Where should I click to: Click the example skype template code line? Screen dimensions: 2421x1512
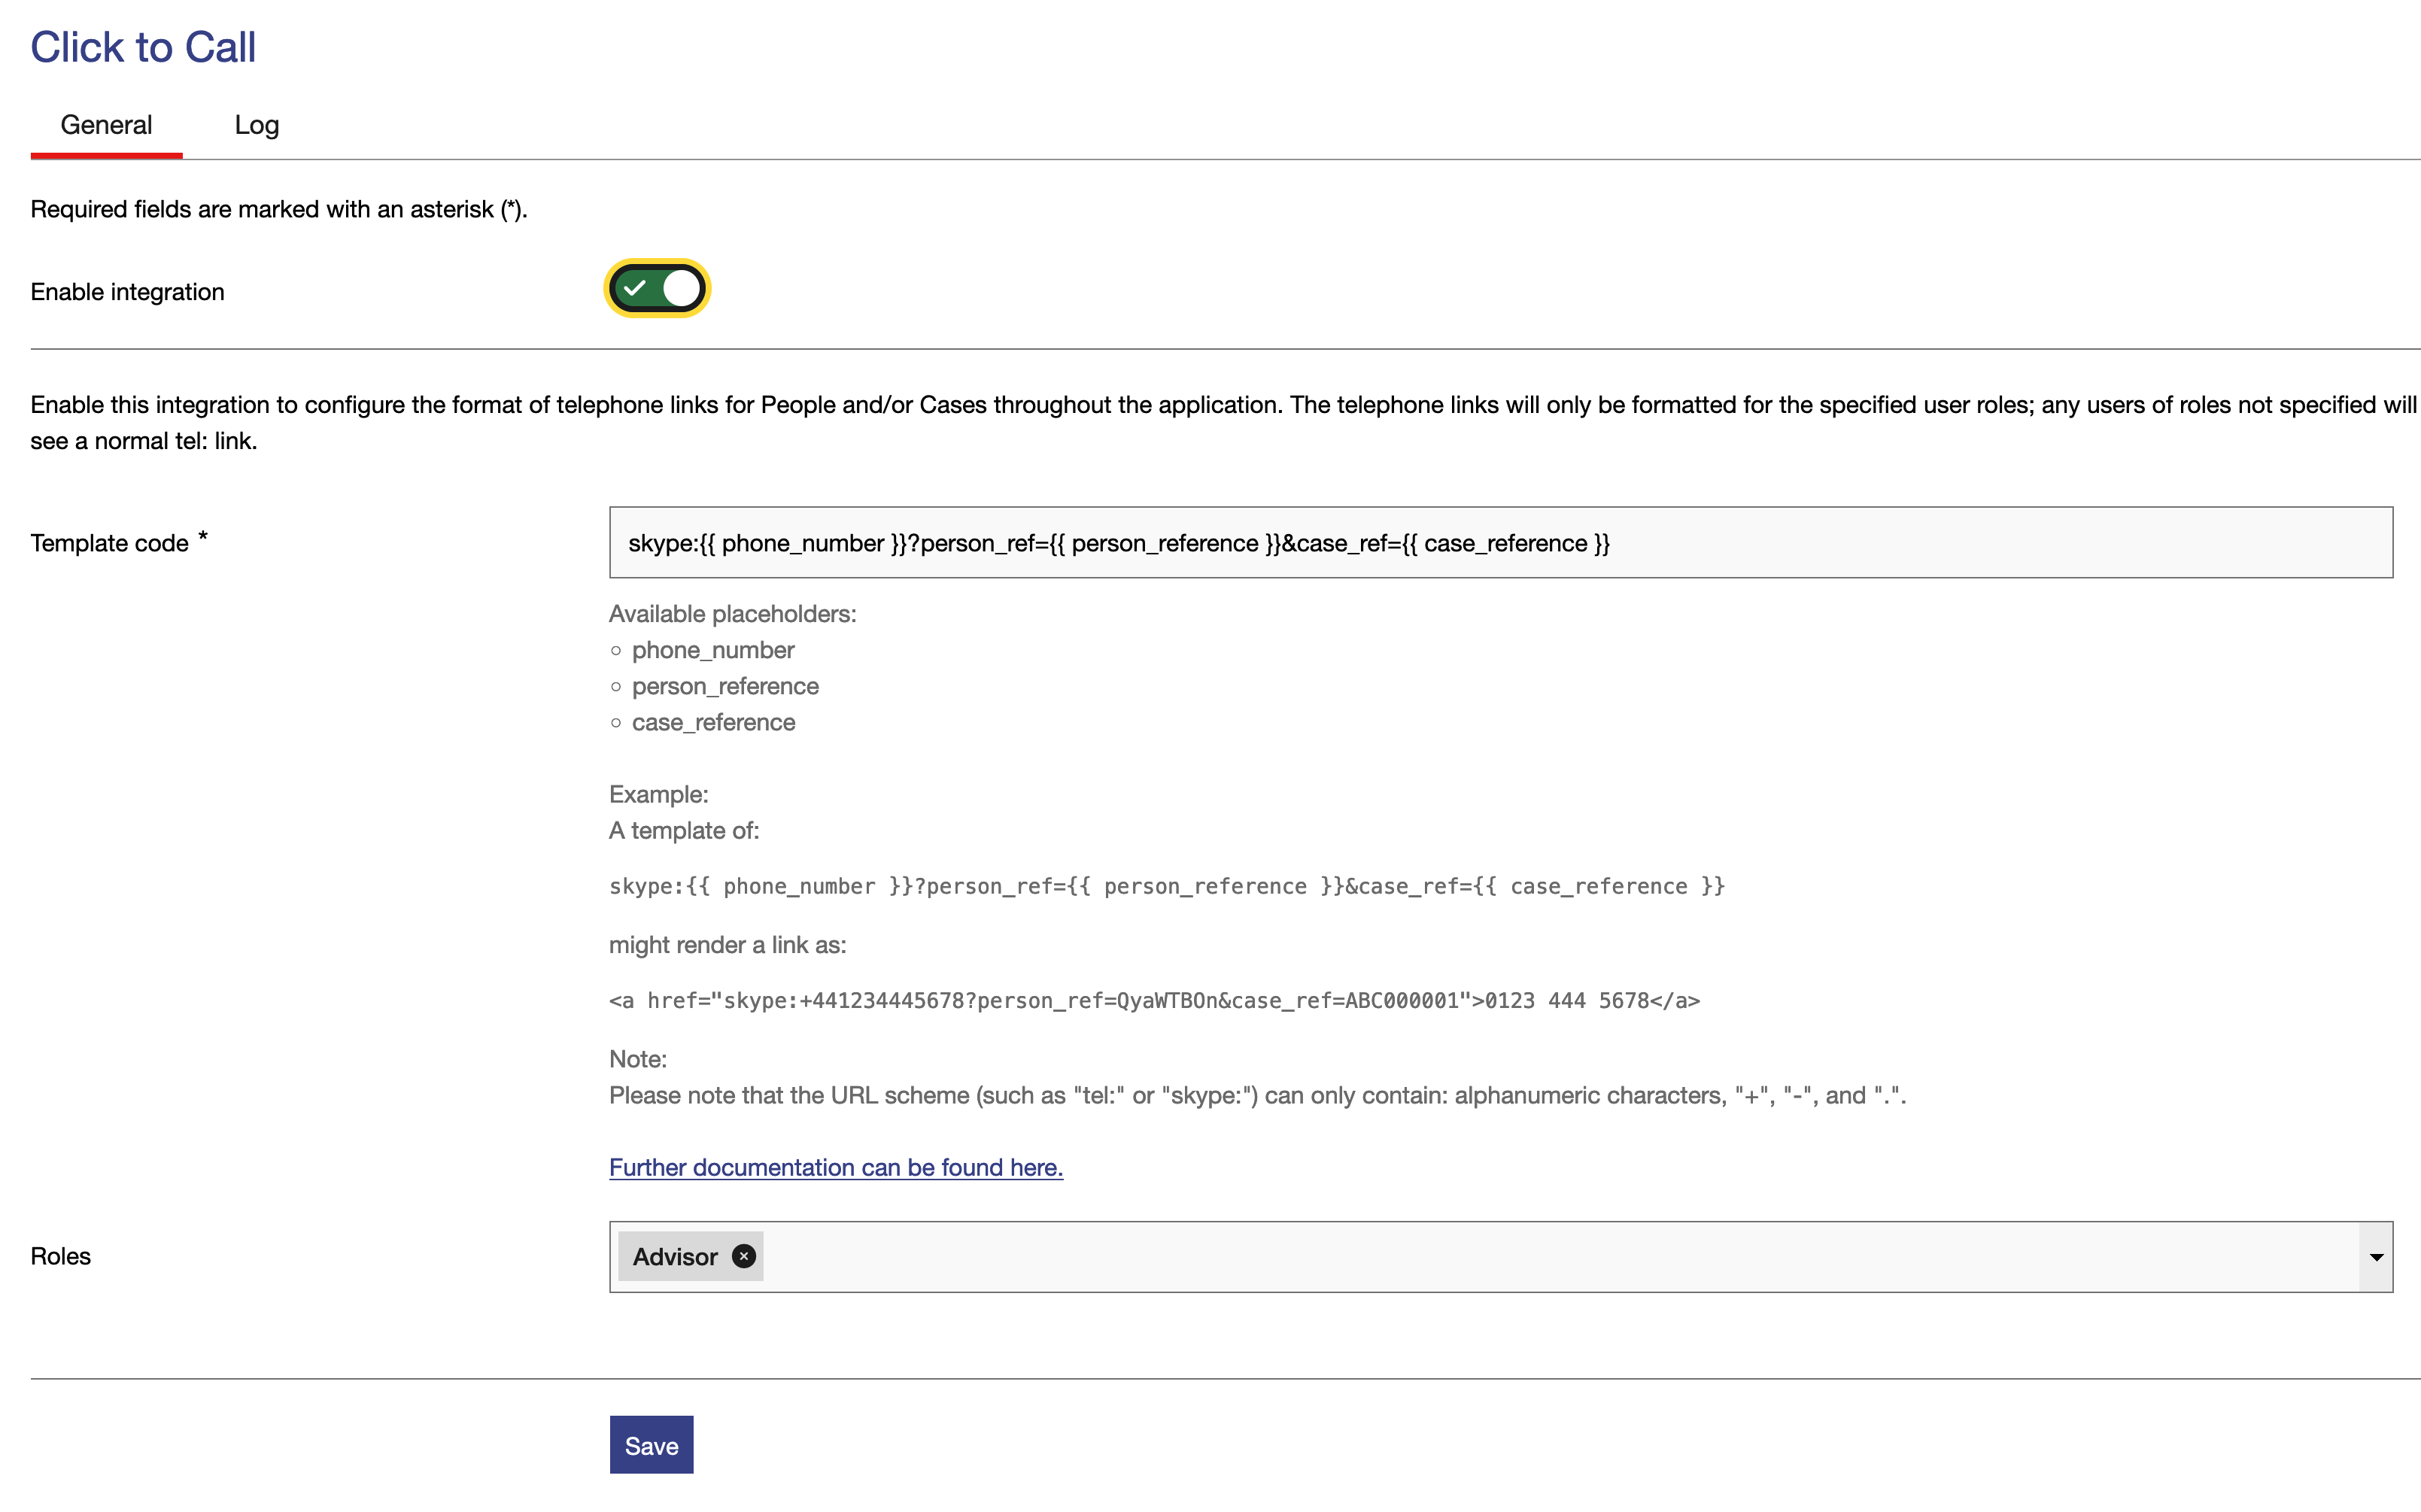click(1167, 886)
